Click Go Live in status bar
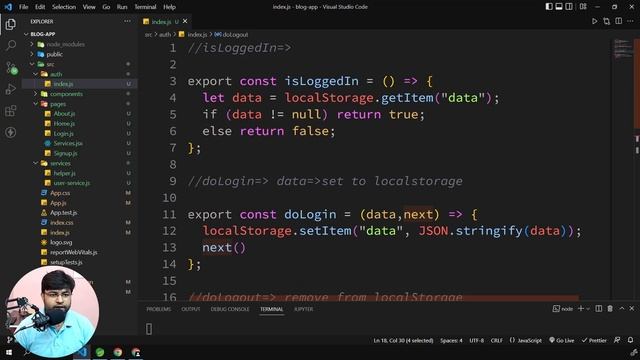The image size is (640, 360). click(562, 340)
